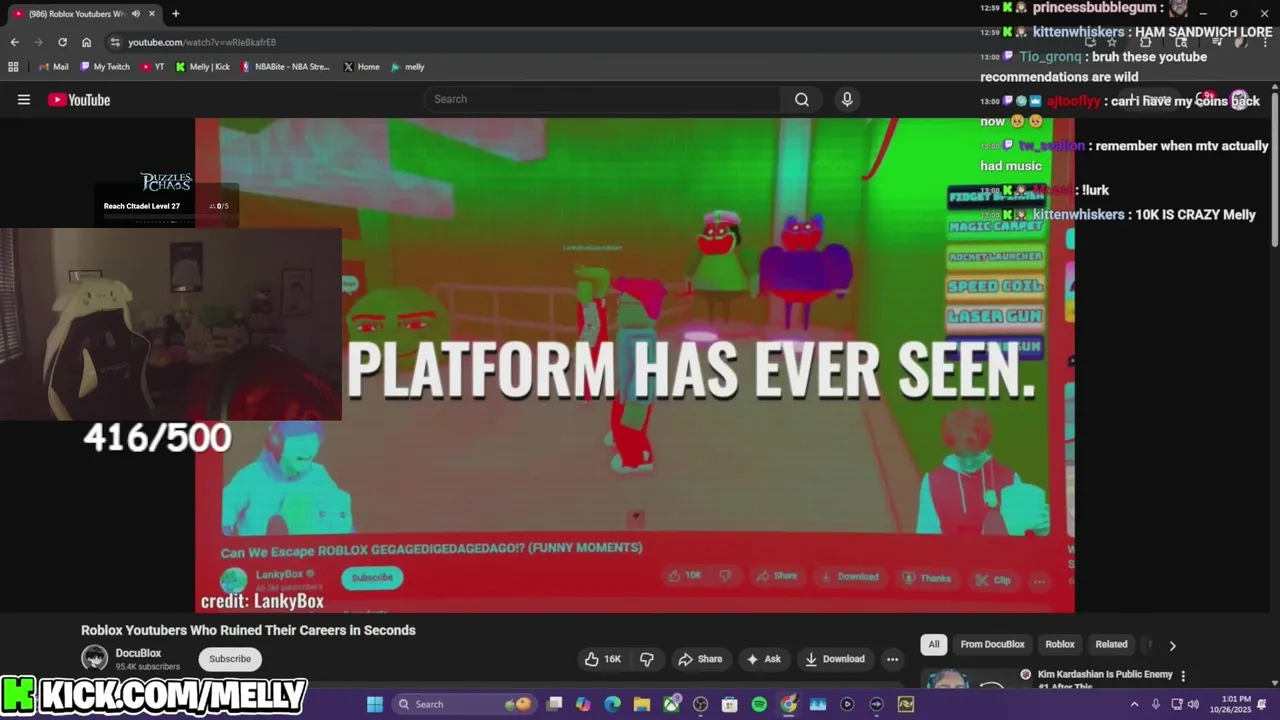This screenshot has width=1280, height=720.
Task: Show hidden system tray icons chevron
Action: click(1134, 704)
